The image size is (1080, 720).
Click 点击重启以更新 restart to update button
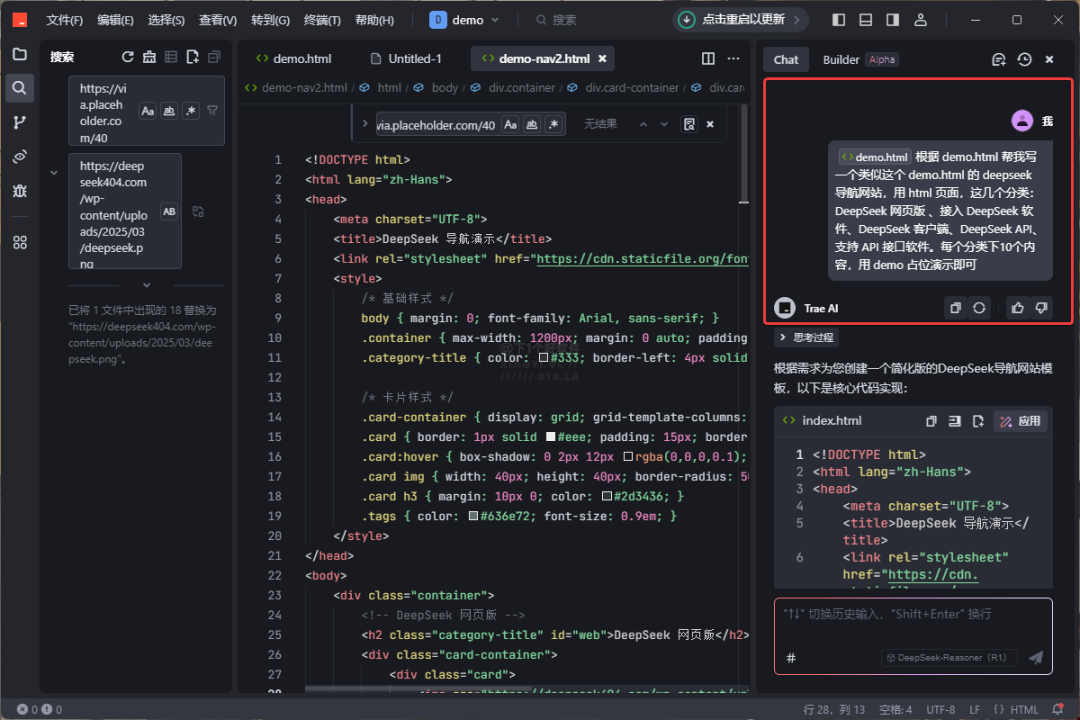[741, 20]
